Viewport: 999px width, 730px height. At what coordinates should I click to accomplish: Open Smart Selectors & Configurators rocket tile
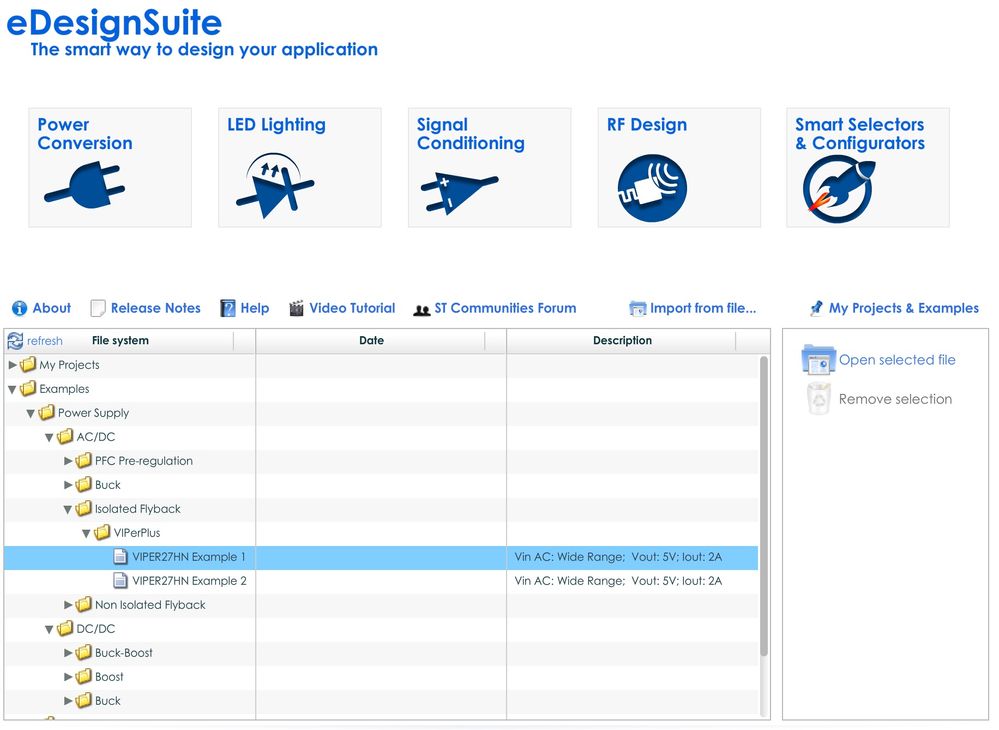point(868,168)
